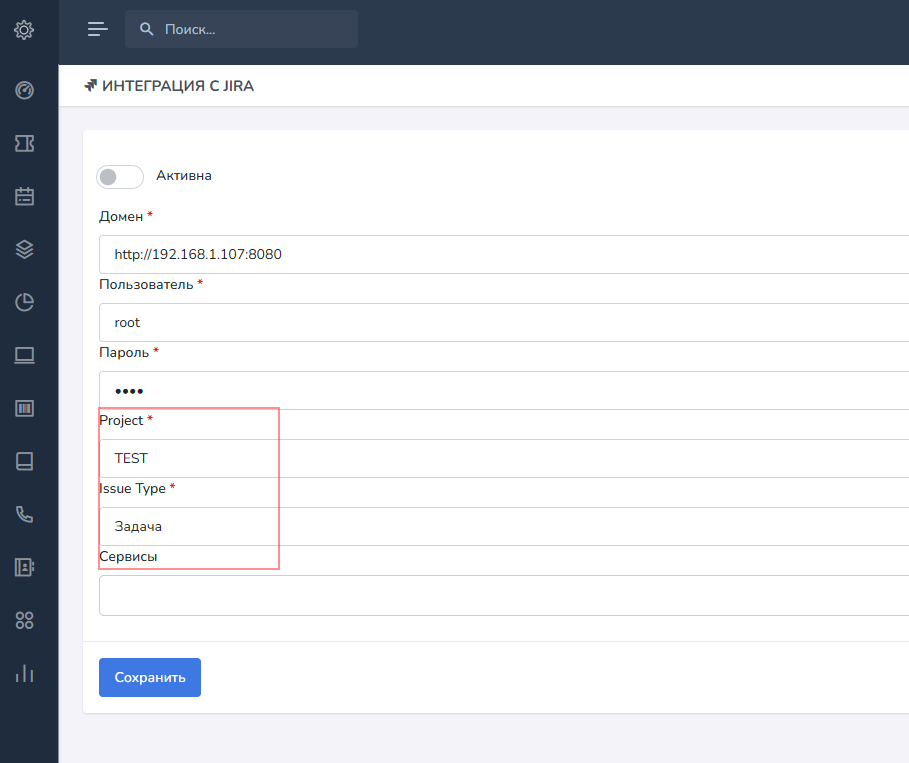Click the Домен URL input field
The image size is (909, 763).
(x=500, y=254)
